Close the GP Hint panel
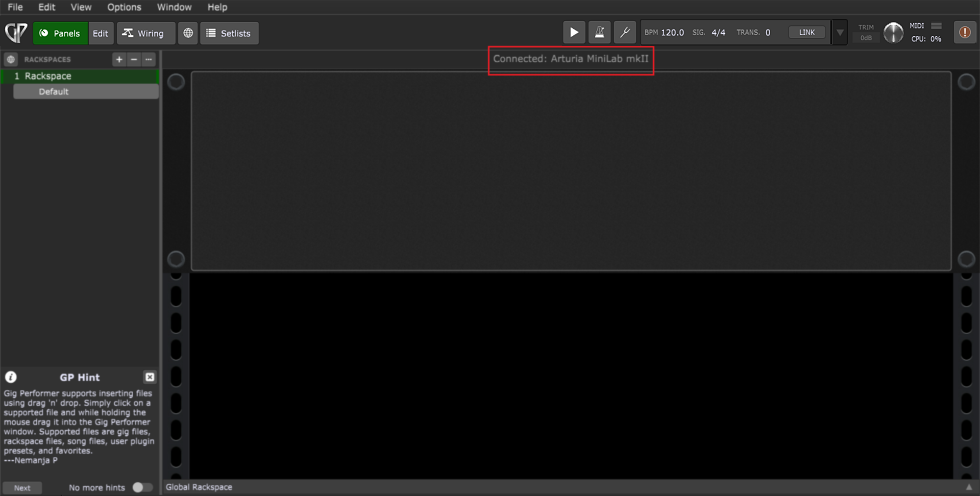Screen dimensions: 980x496 (149, 377)
